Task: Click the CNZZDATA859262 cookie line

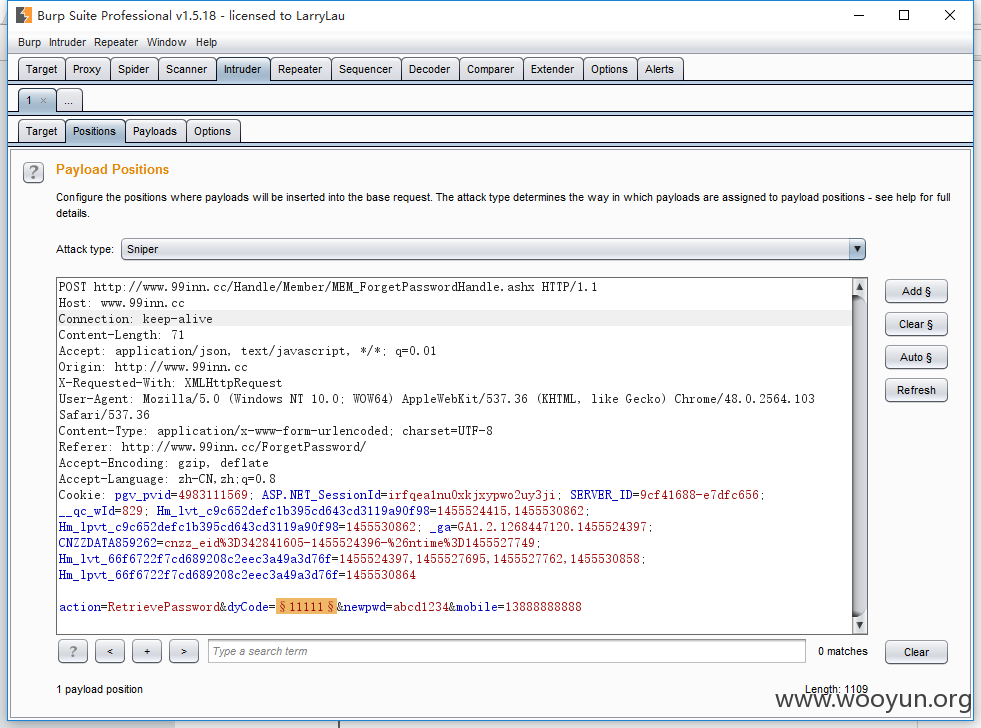Action: point(299,543)
